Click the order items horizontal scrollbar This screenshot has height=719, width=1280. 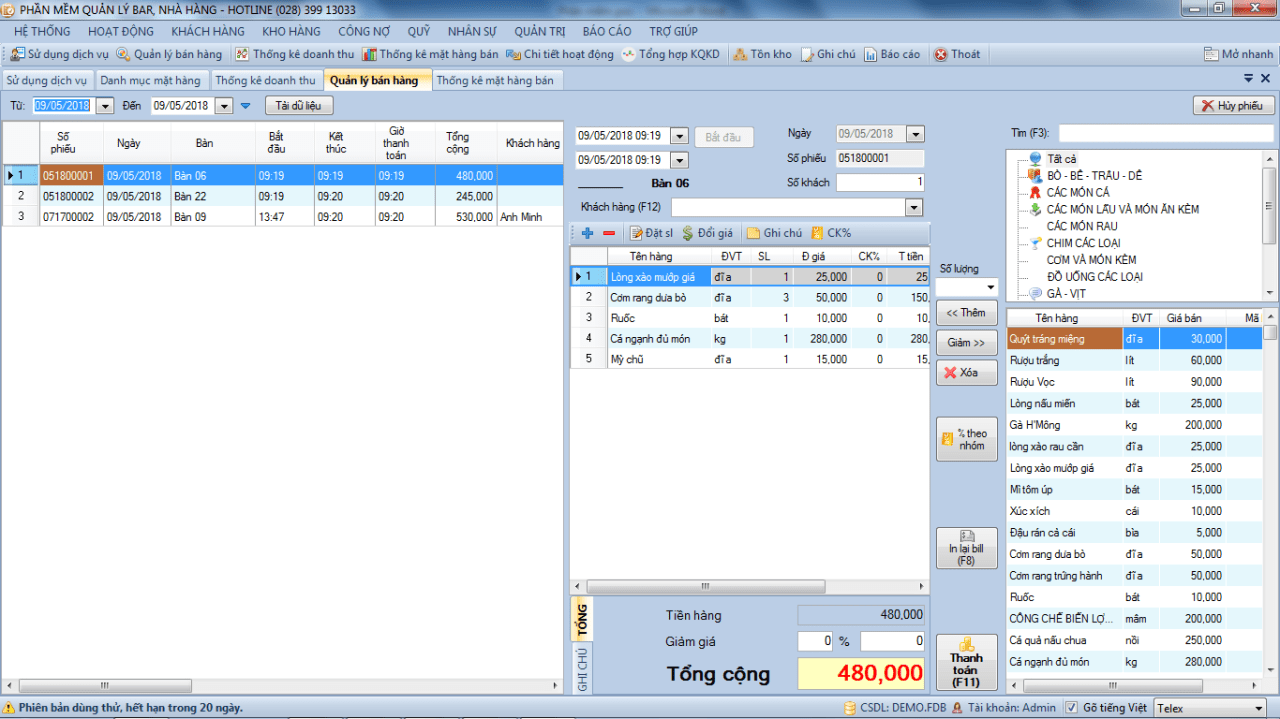[x=750, y=587]
